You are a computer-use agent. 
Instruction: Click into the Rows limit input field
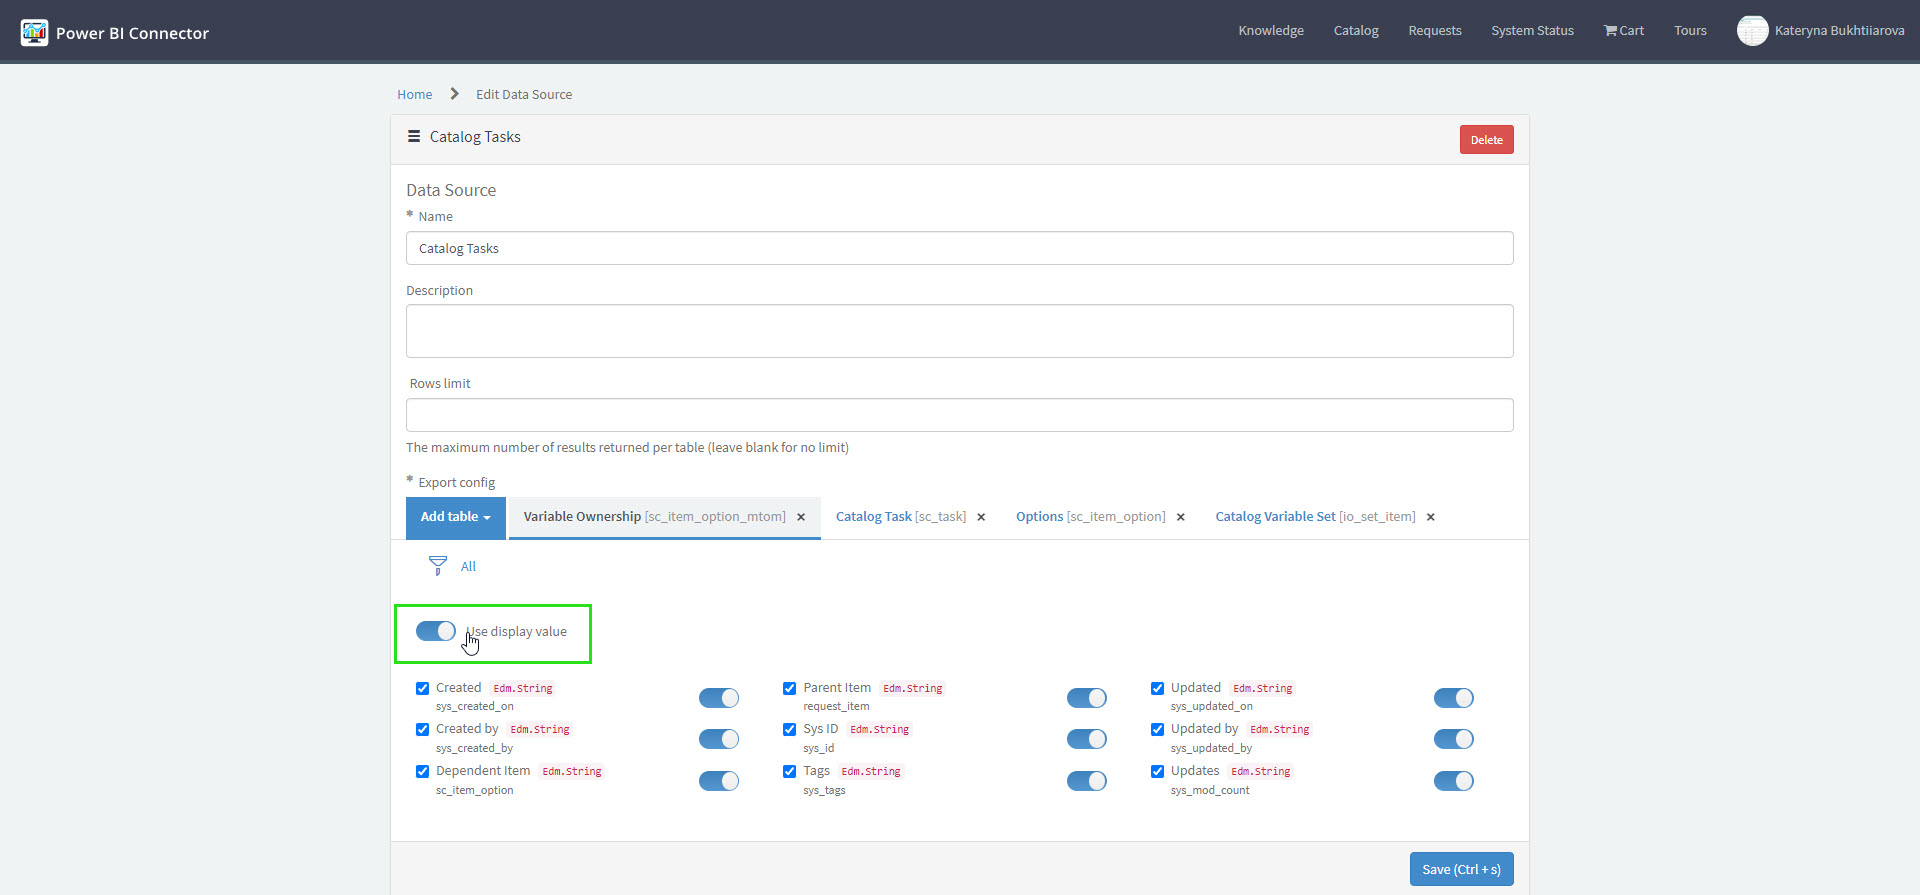coord(959,415)
